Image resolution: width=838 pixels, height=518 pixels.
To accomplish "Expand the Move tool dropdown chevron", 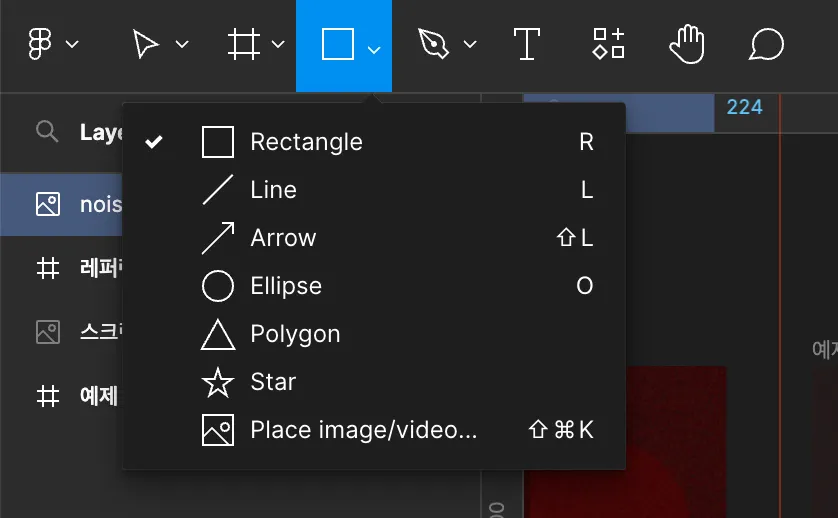I will point(182,45).
